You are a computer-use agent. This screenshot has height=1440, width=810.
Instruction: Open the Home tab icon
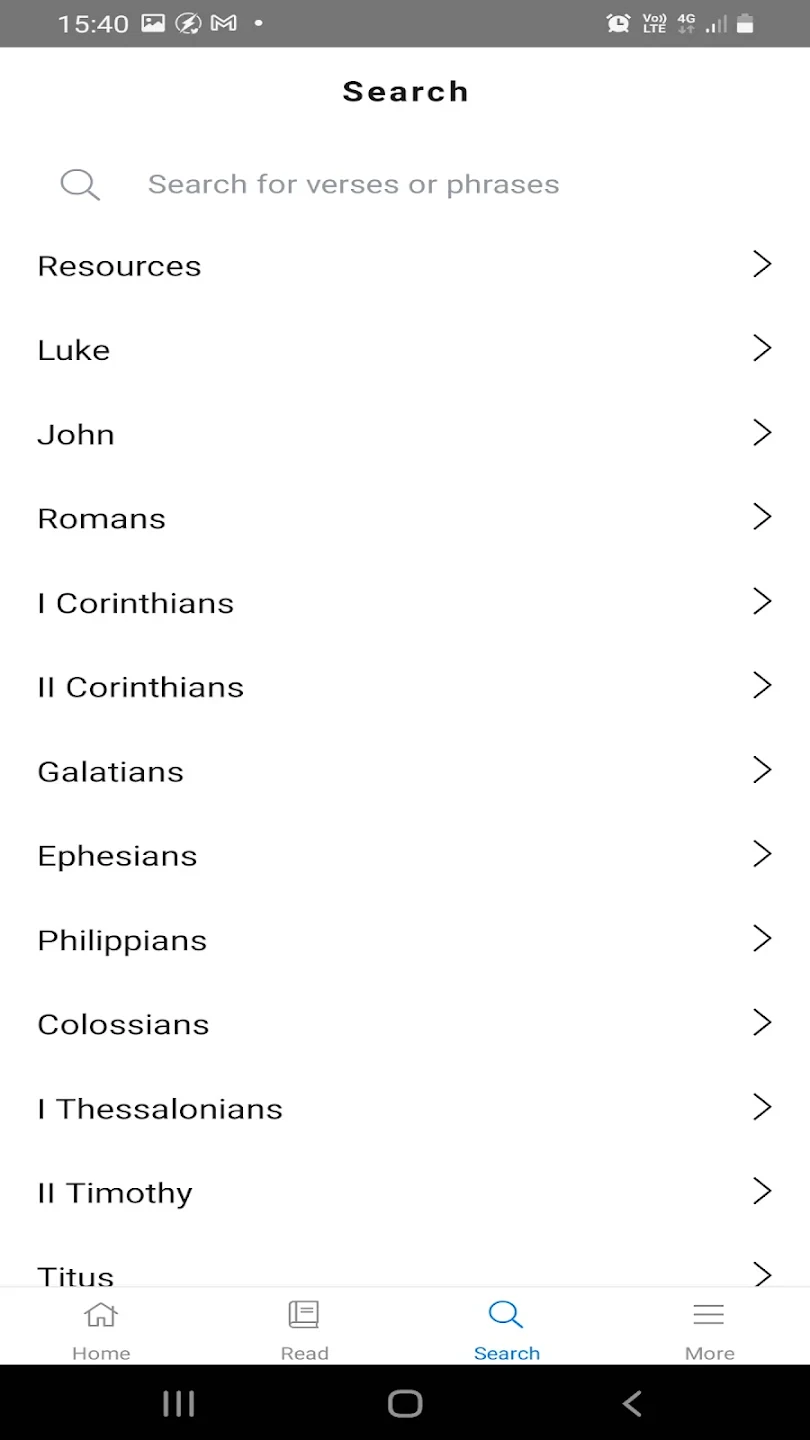point(101,1314)
